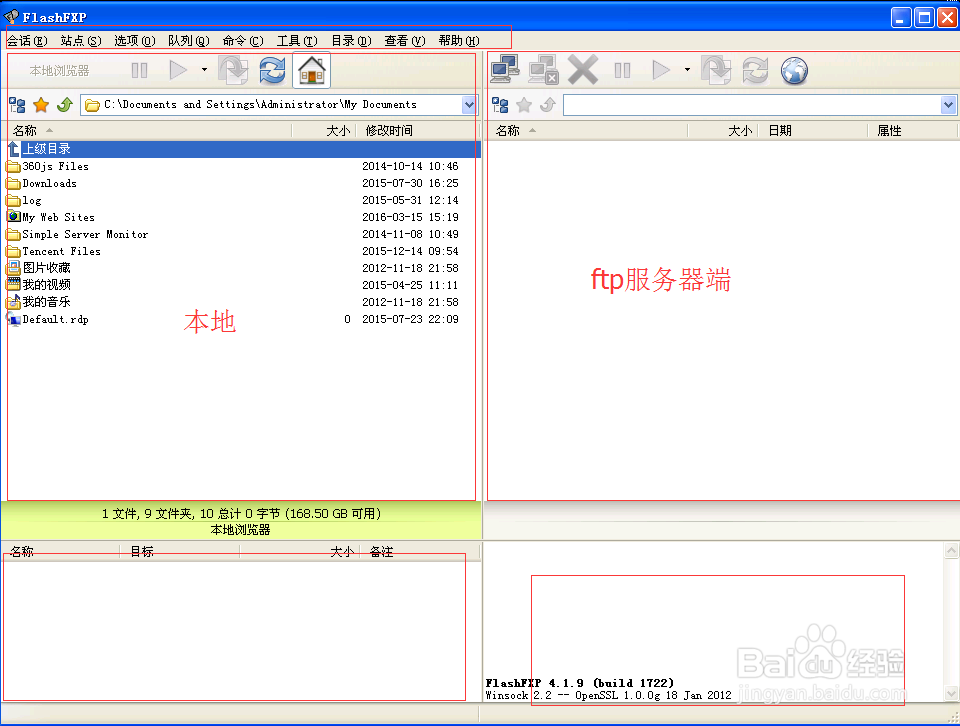Click the local status bar file summary
This screenshot has height=726, width=960.
pos(241,514)
